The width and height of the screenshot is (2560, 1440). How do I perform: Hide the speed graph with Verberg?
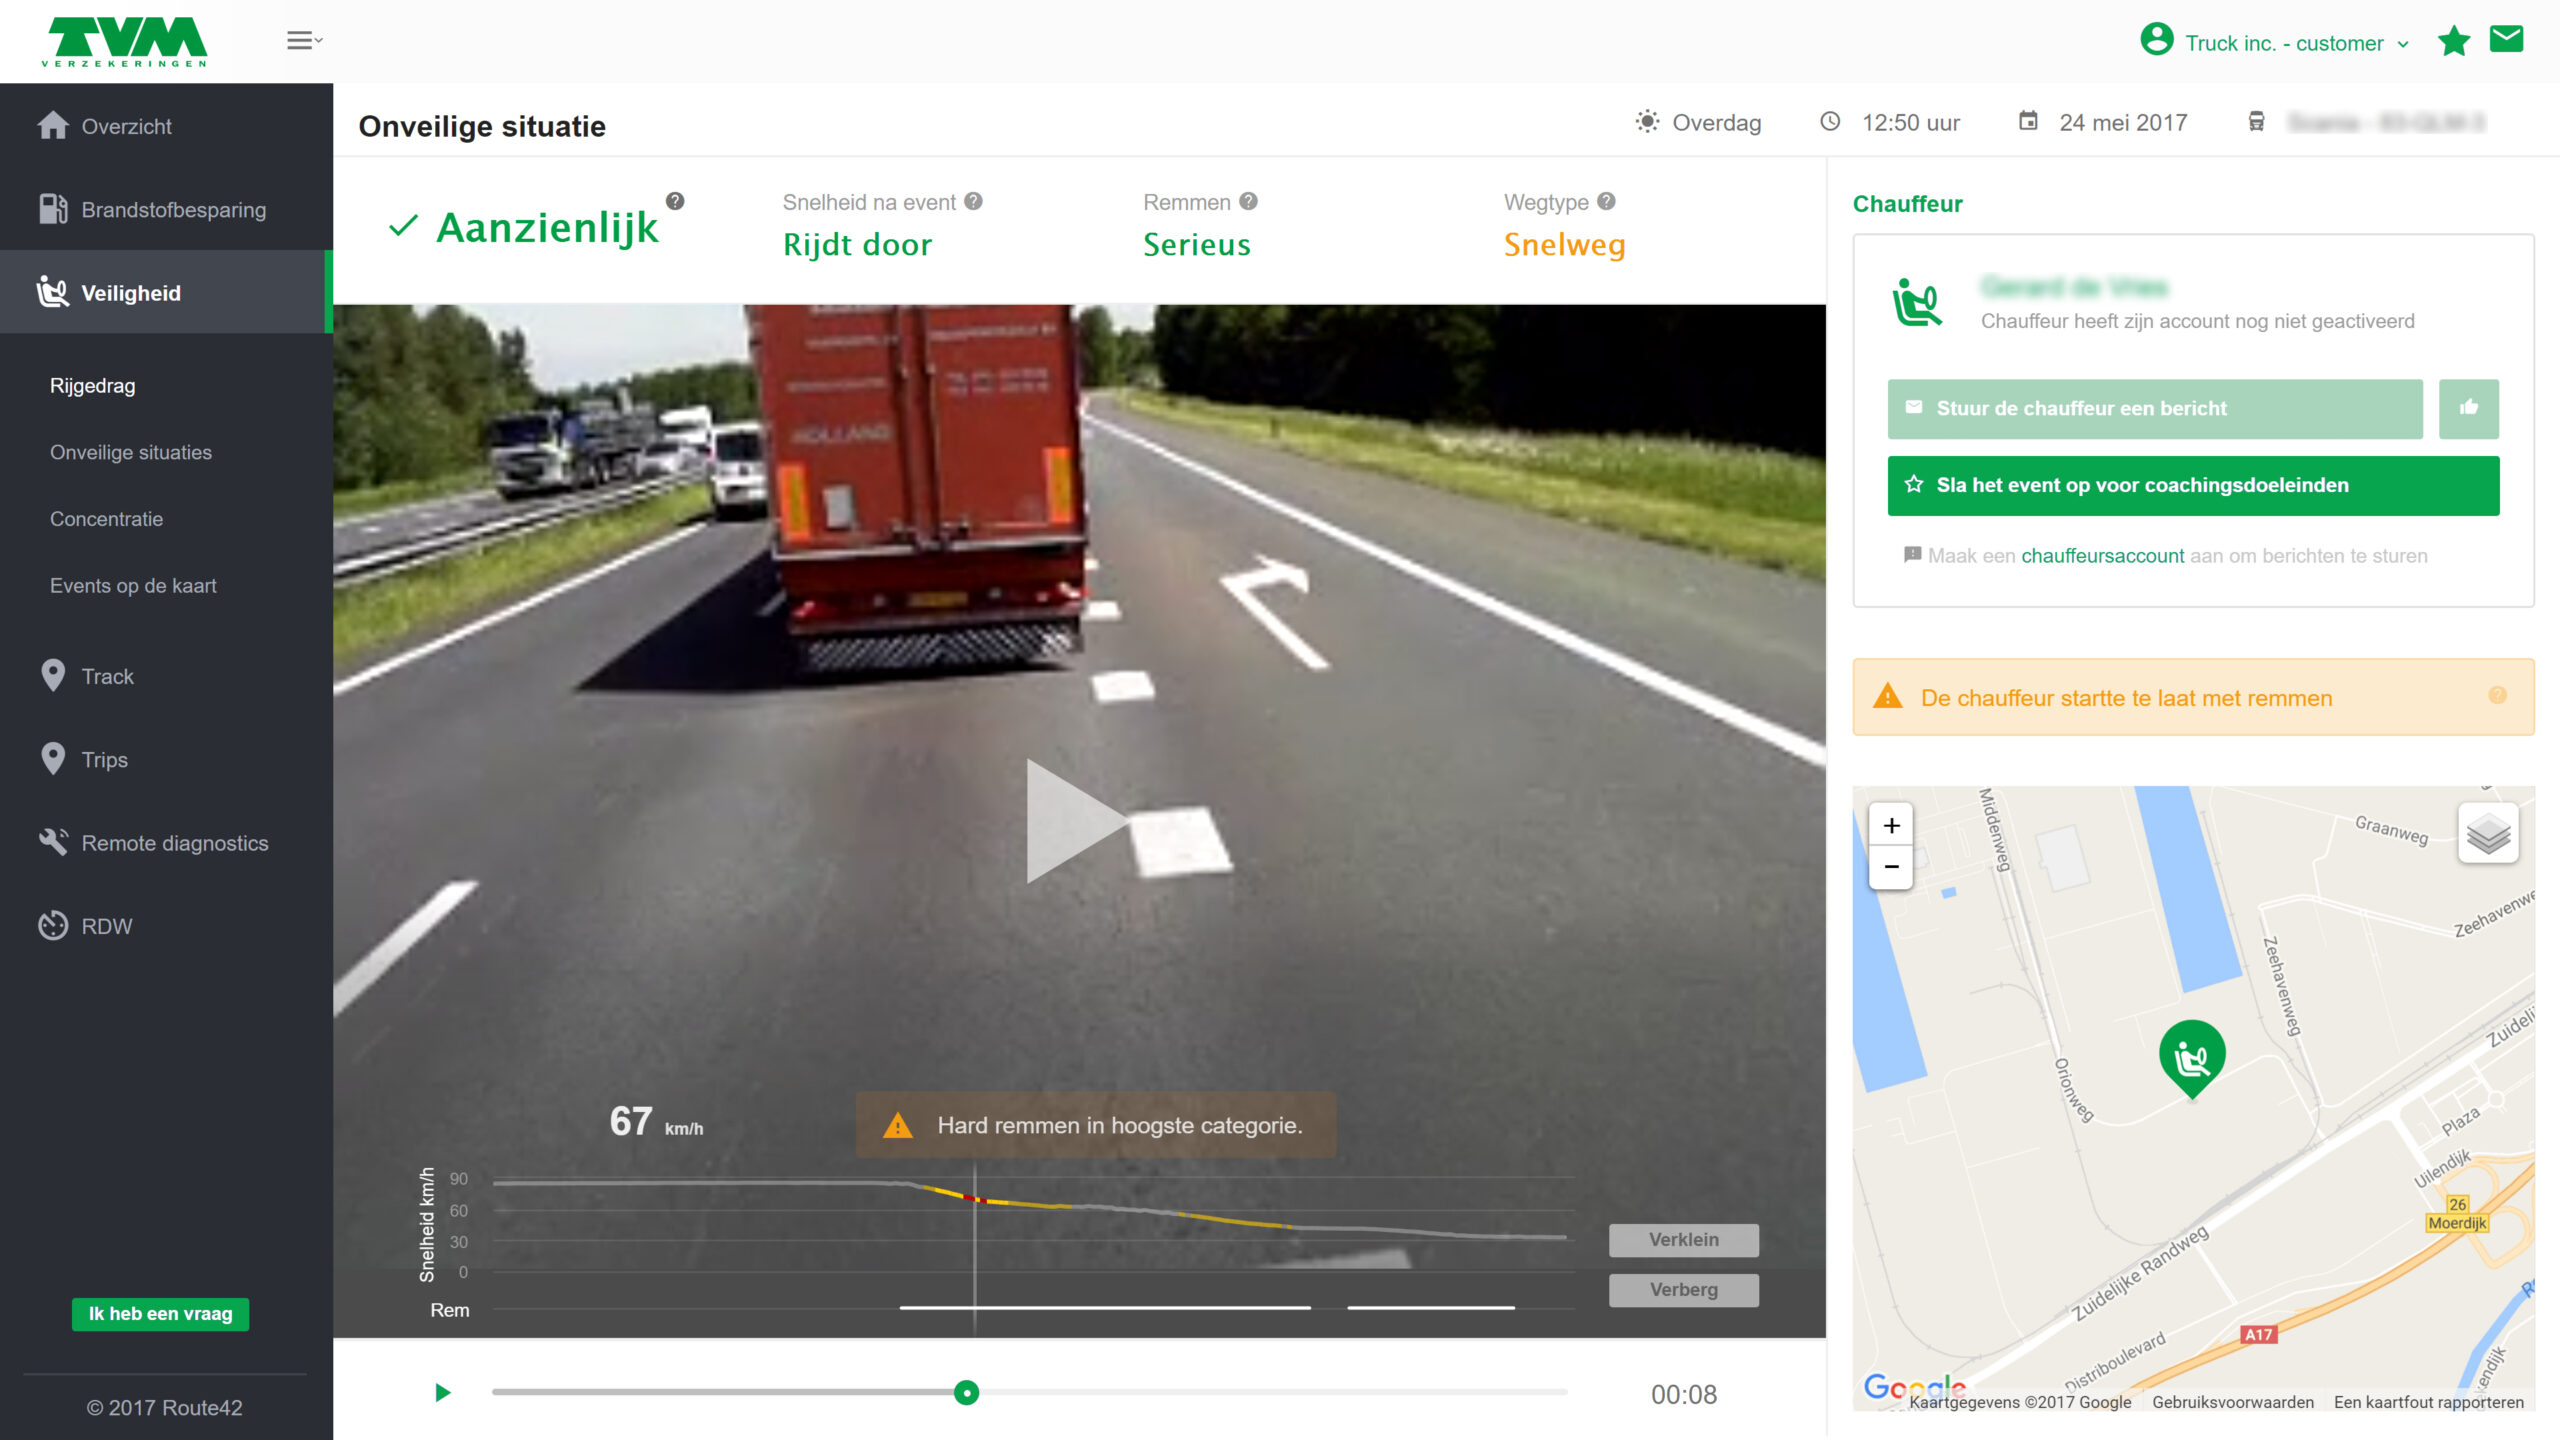[1683, 1290]
